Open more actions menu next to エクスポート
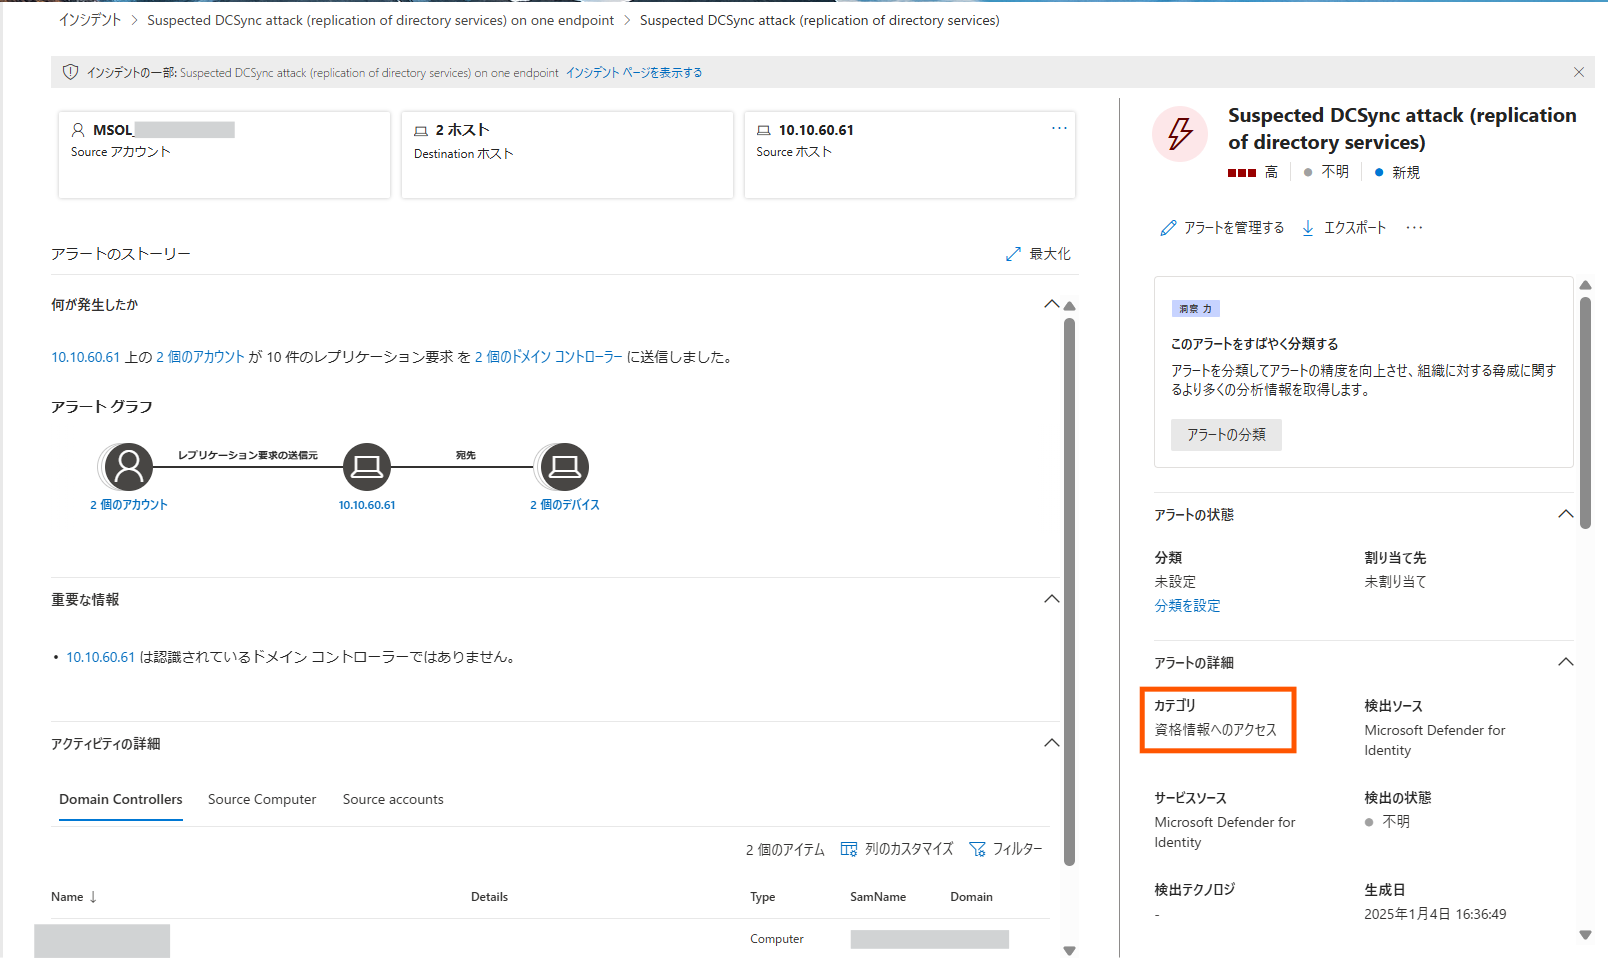Screen dimensions: 1608x959 tap(1414, 227)
